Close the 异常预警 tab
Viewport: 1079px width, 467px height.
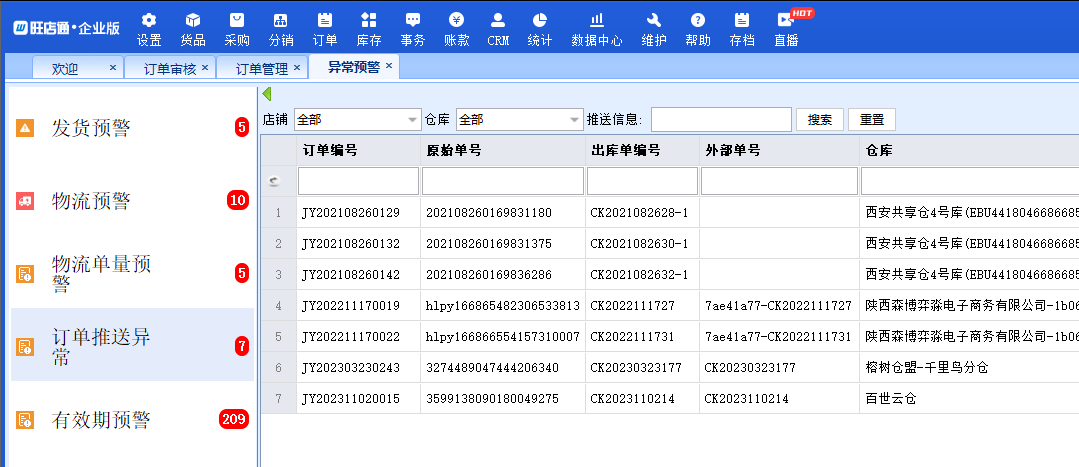390,66
